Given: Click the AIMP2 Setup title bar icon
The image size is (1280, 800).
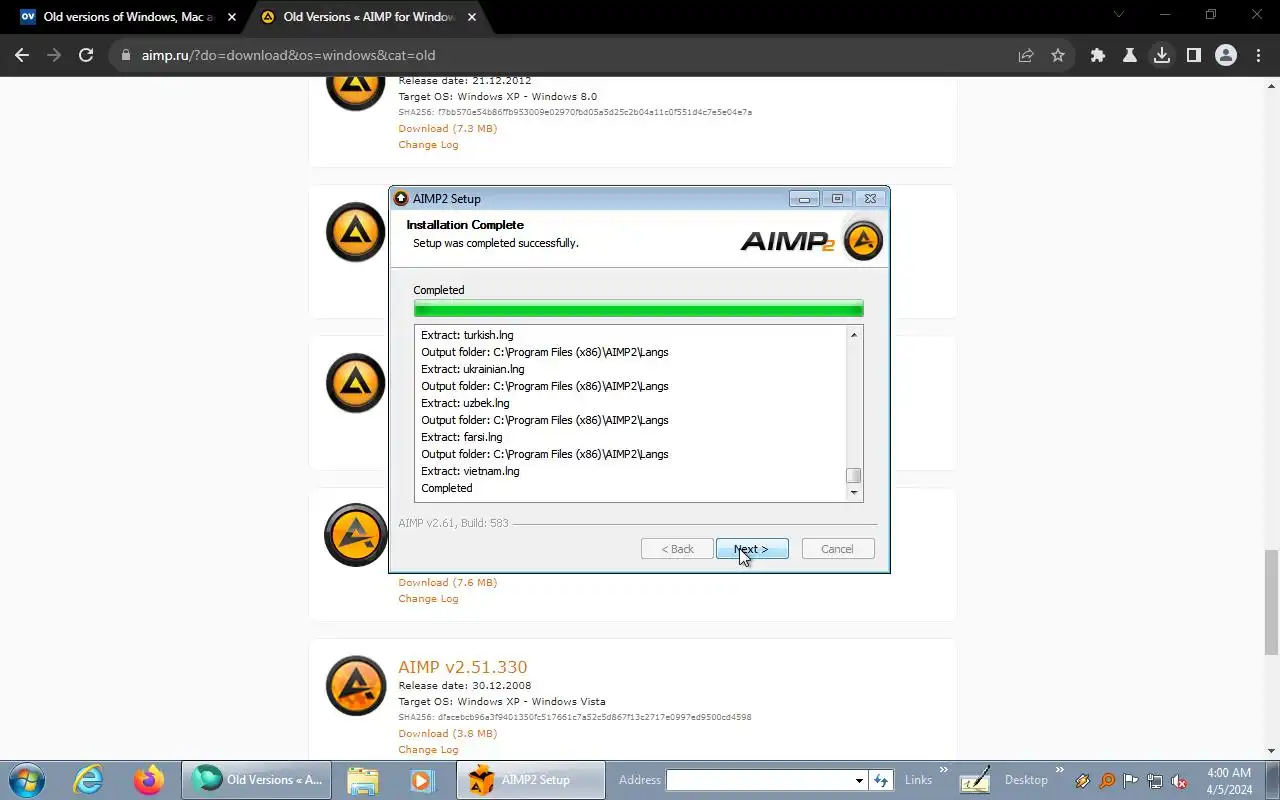Looking at the screenshot, I should 401,198.
